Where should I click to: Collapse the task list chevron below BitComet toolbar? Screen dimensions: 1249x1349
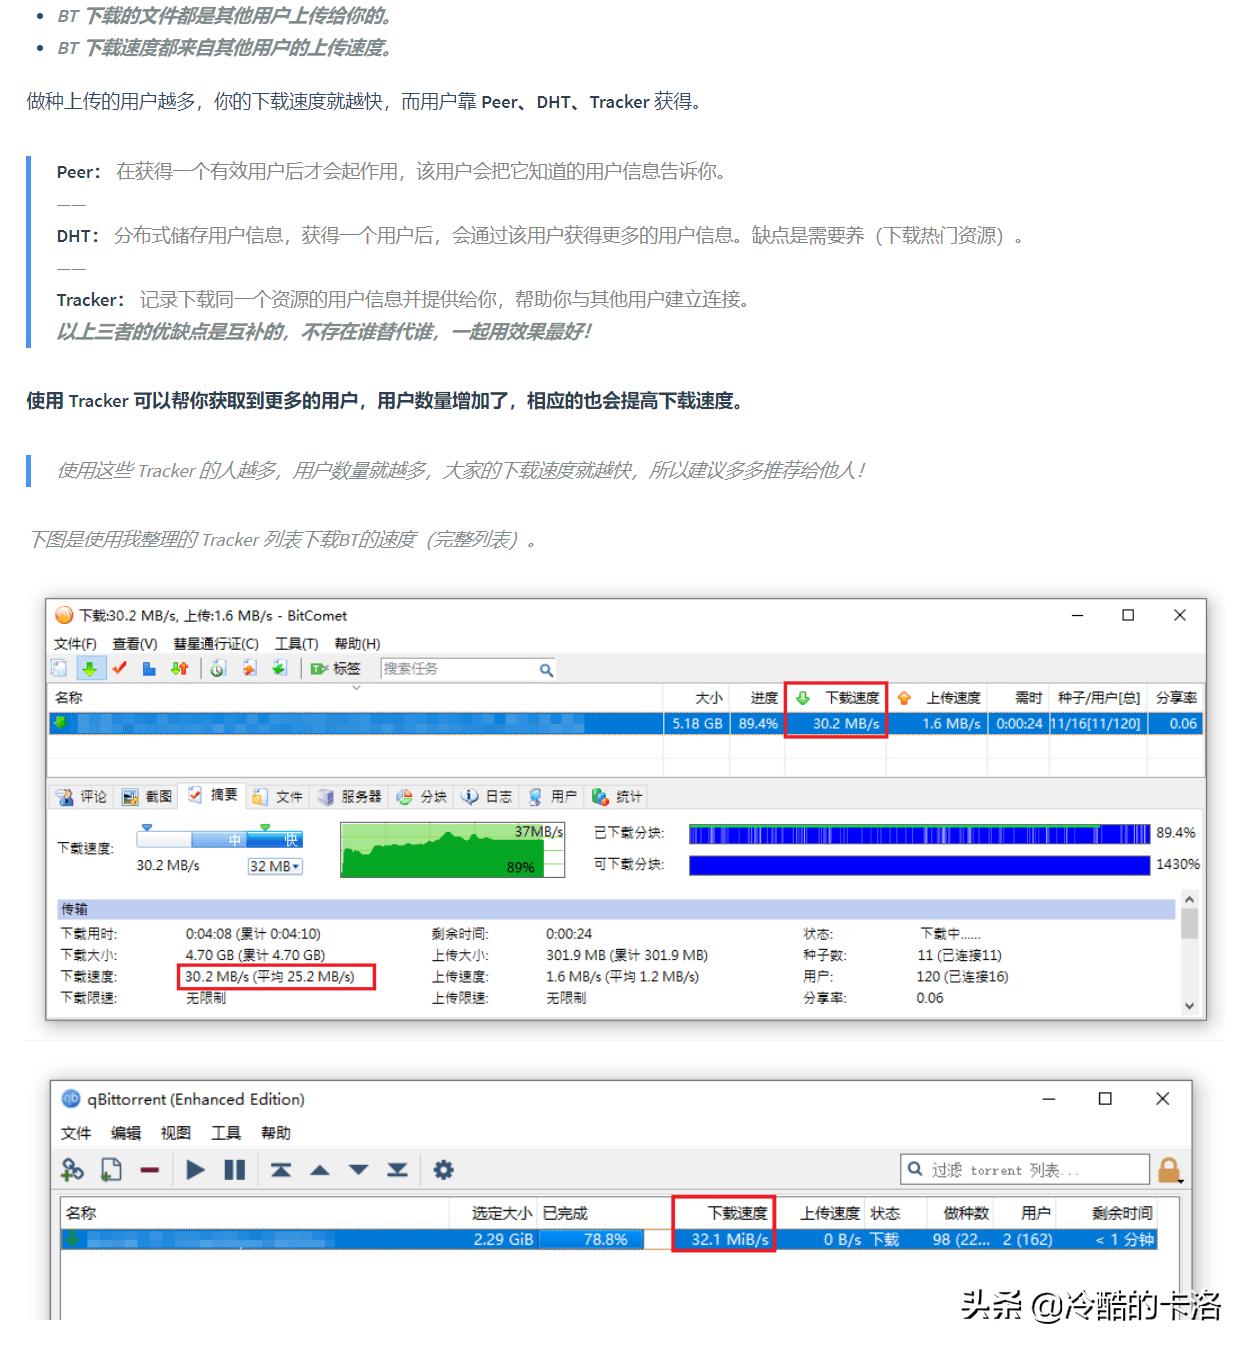tap(357, 687)
